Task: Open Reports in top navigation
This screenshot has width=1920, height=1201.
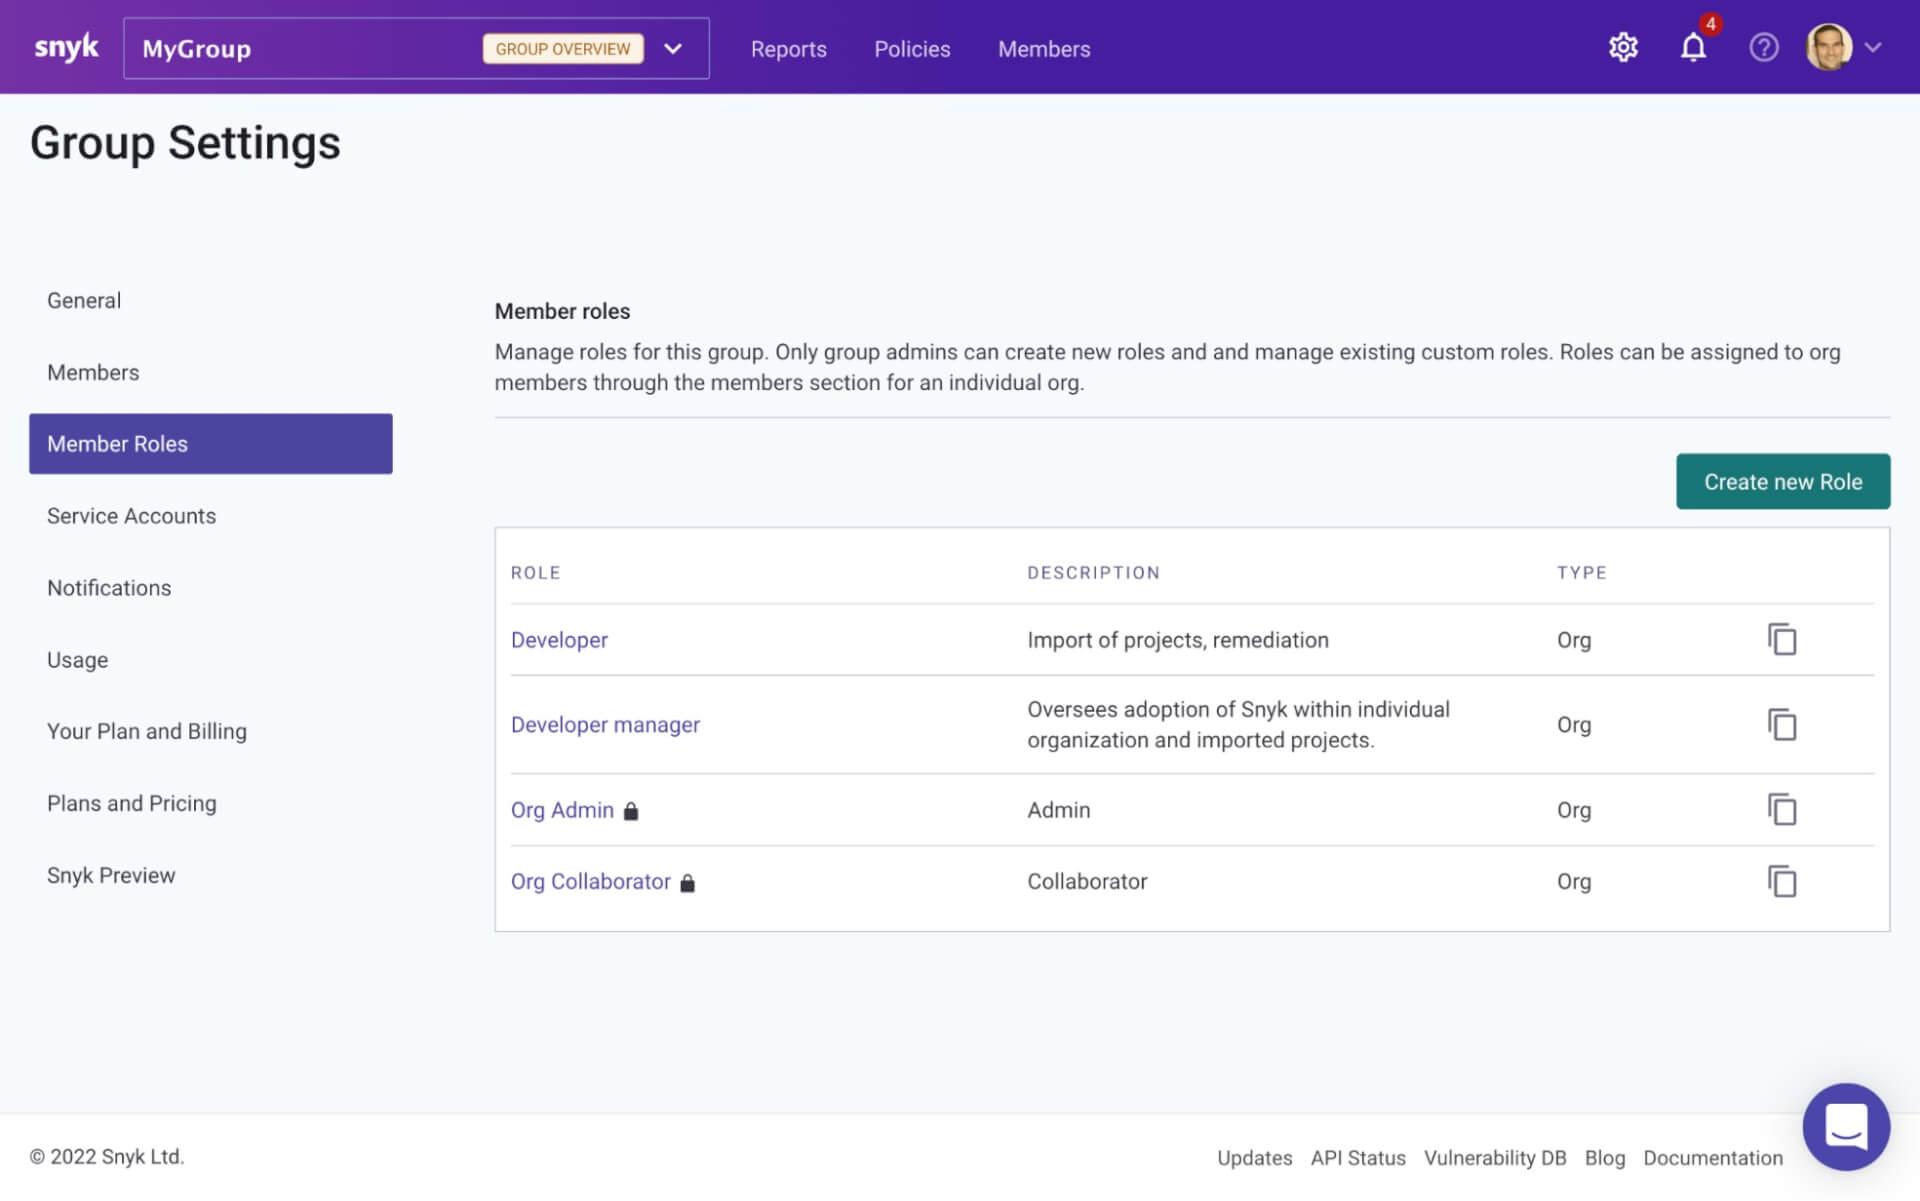Action: [x=789, y=49]
